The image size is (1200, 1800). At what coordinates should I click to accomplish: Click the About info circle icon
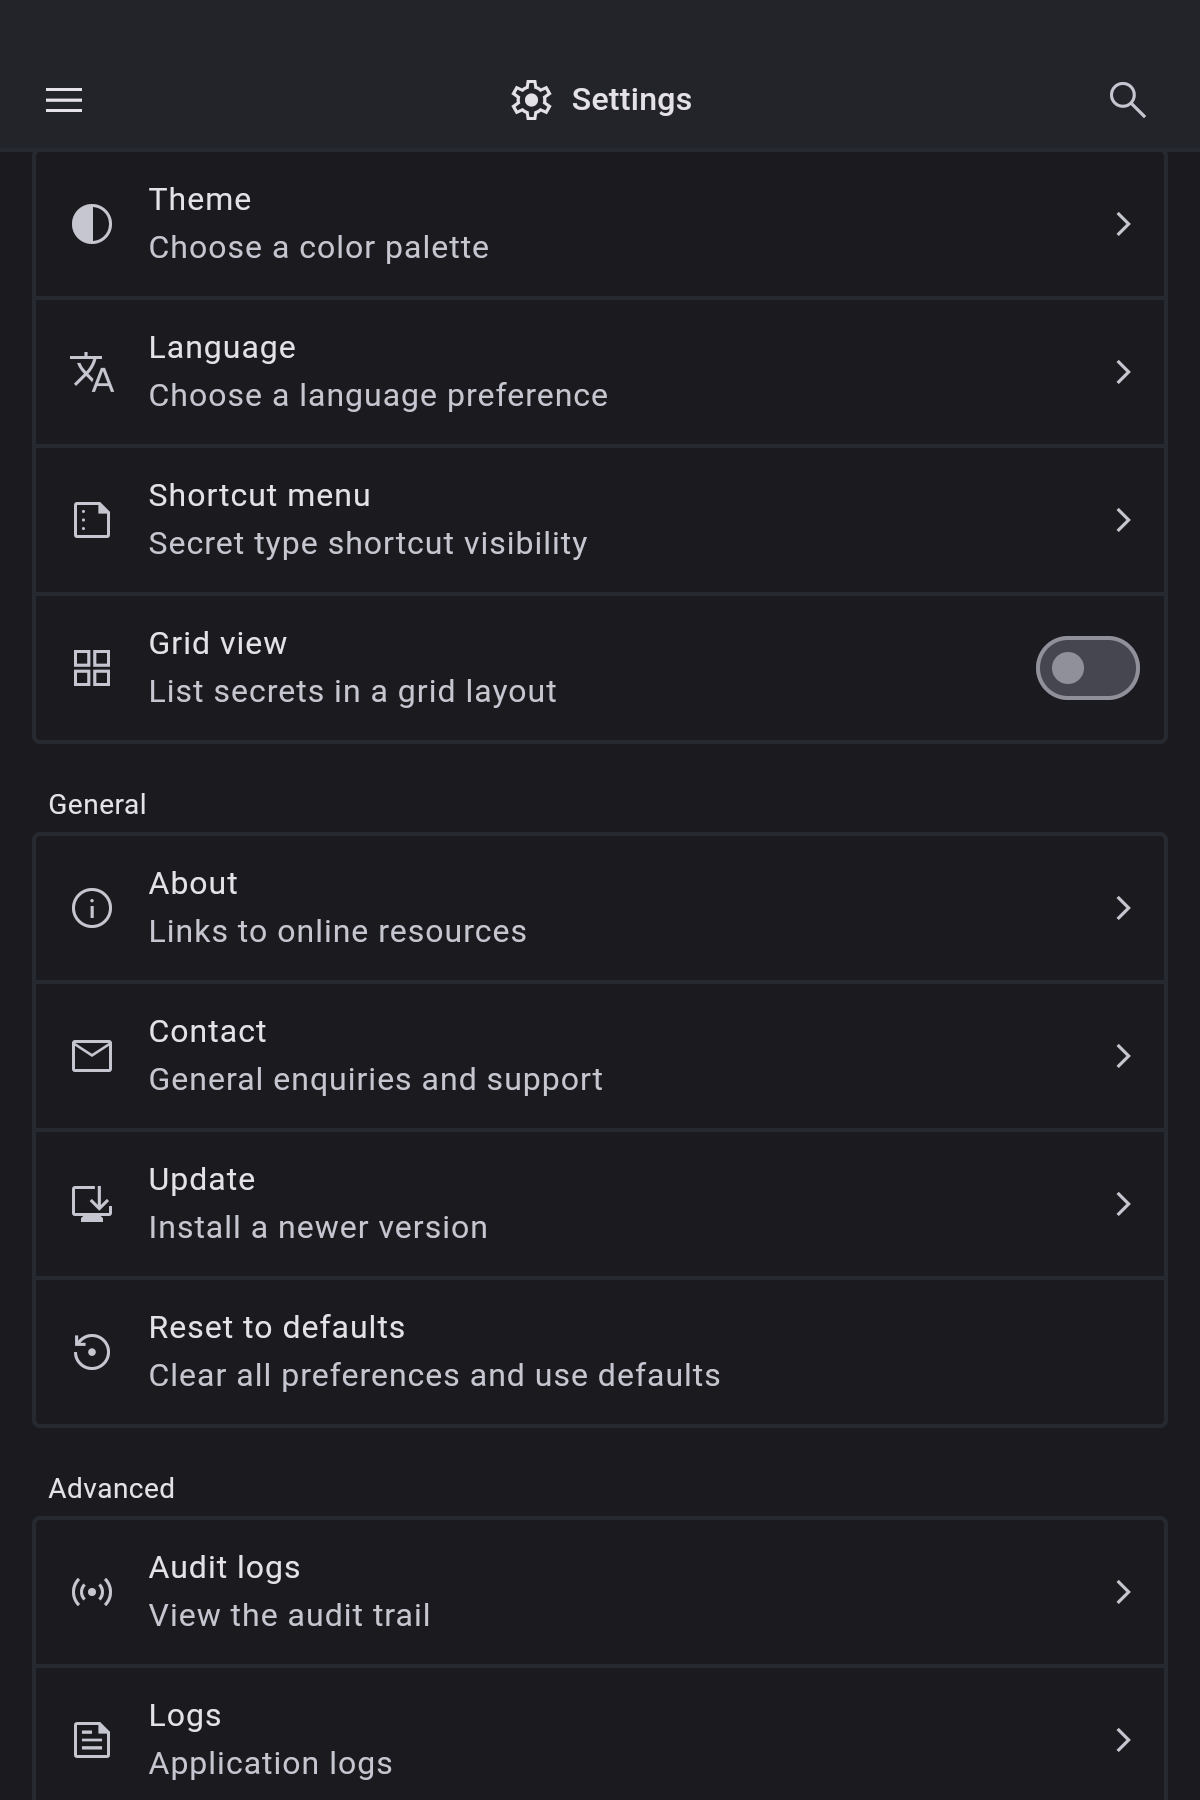point(92,908)
